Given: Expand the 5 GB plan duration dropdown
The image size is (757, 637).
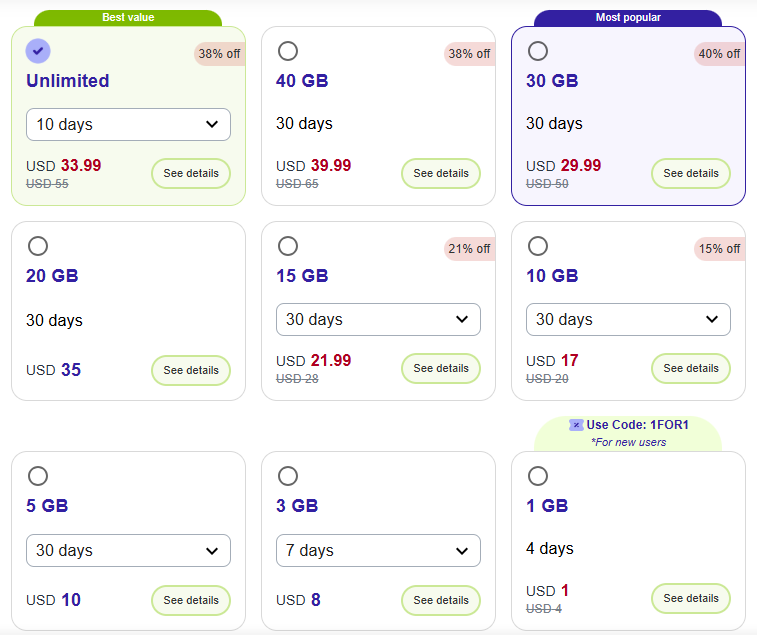Looking at the screenshot, I should pyautogui.click(x=128, y=551).
